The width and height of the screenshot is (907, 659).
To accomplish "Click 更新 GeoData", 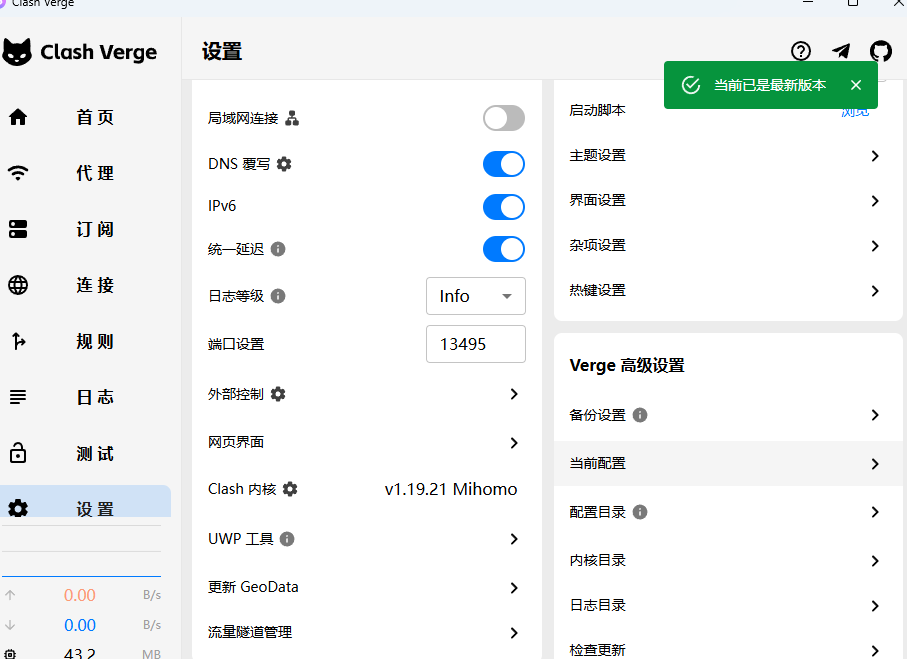I will [x=364, y=587].
